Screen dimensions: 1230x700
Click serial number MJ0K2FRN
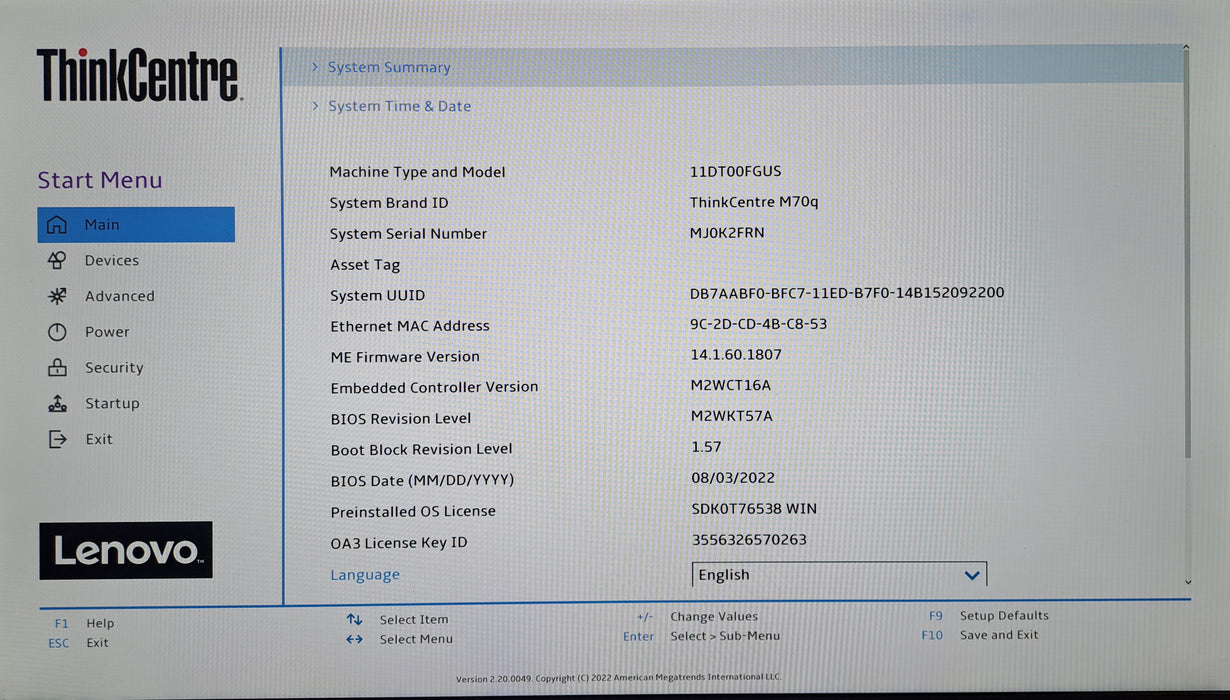coord(728,233)
